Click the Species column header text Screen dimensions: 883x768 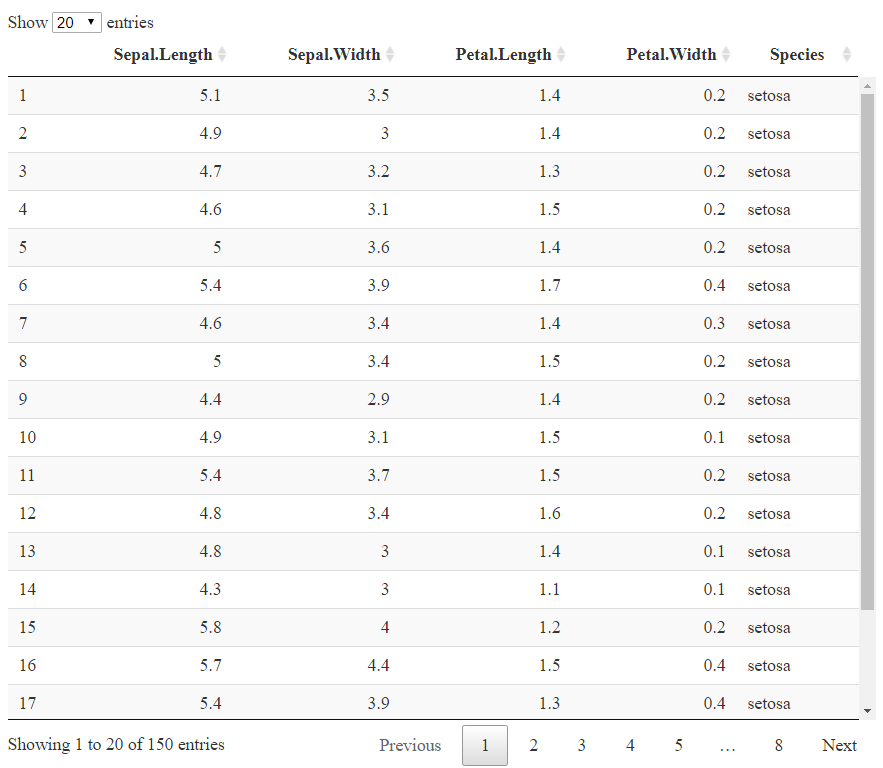pos(797,55)
